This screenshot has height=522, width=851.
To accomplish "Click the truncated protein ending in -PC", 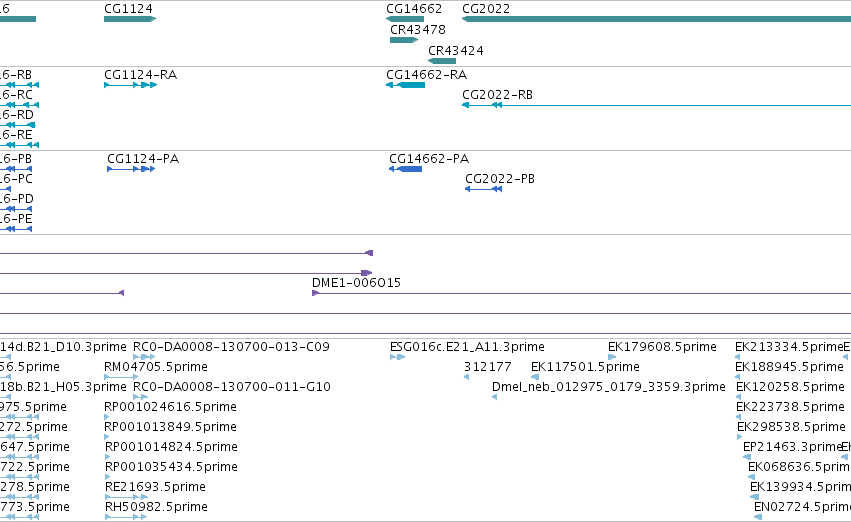I will pyautogui.click(x=5, y=189).
